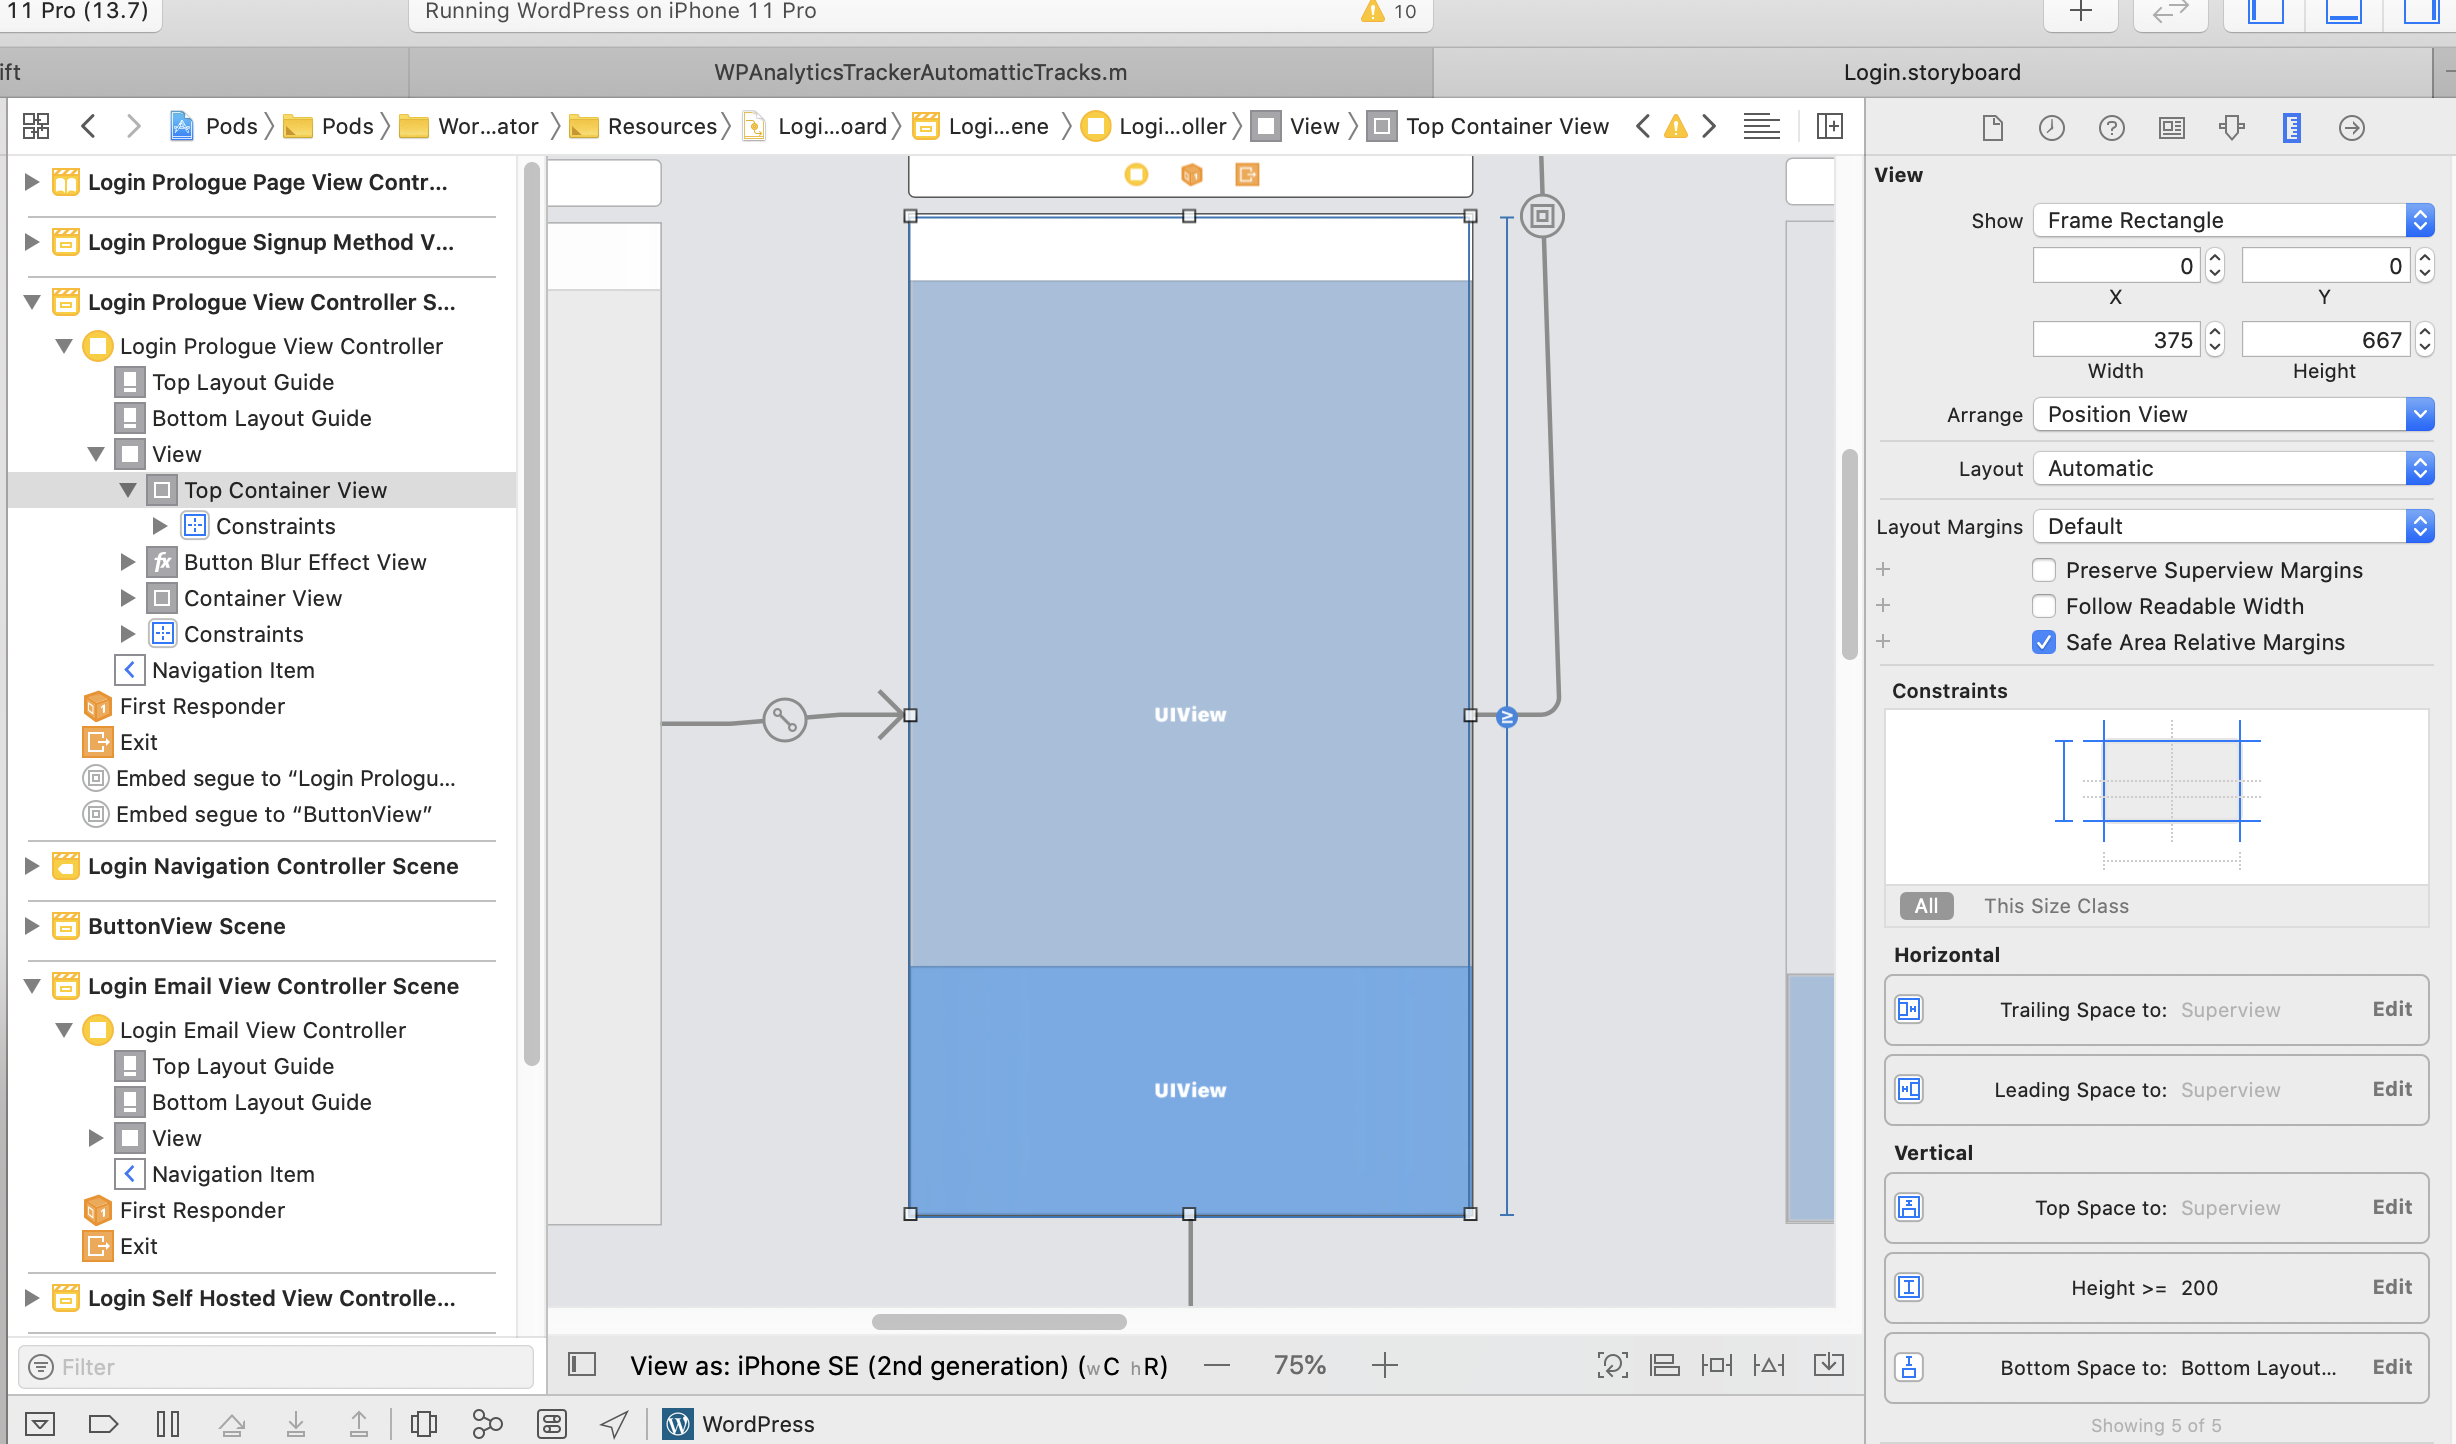Toggle document outline visibility icon

click(x=582, y=1365)
